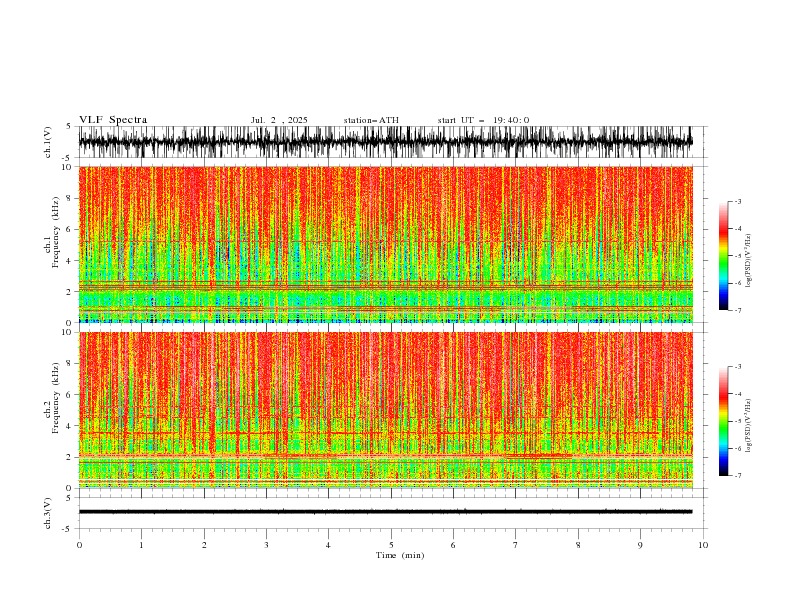Click the "station=ATH" header label

[x=371, y=120]
